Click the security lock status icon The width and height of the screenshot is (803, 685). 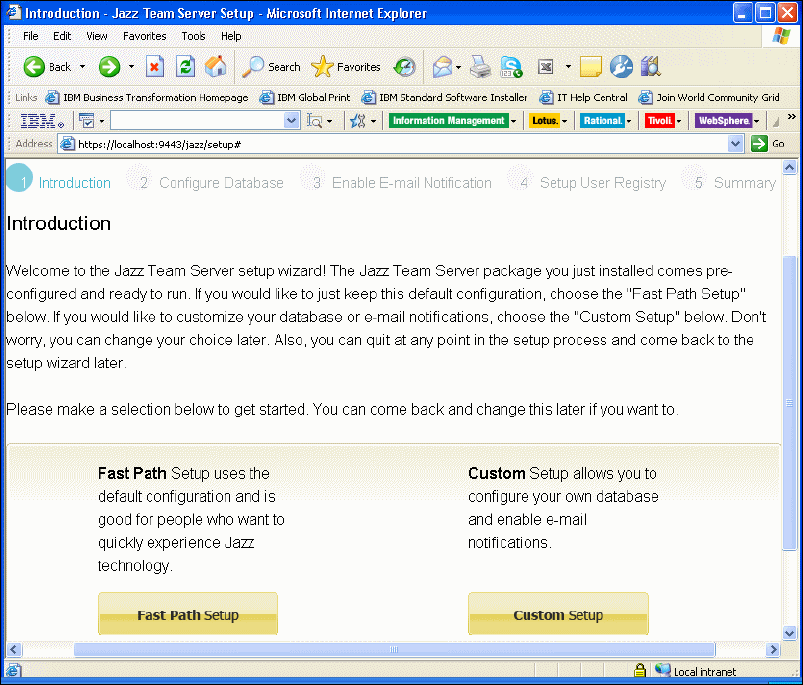(x=640, y=670)
